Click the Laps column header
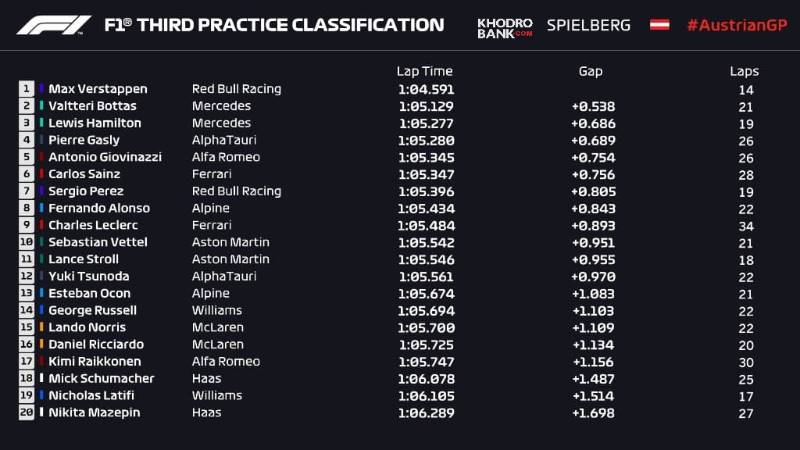 pyautogui.click(x=744, y=71)
